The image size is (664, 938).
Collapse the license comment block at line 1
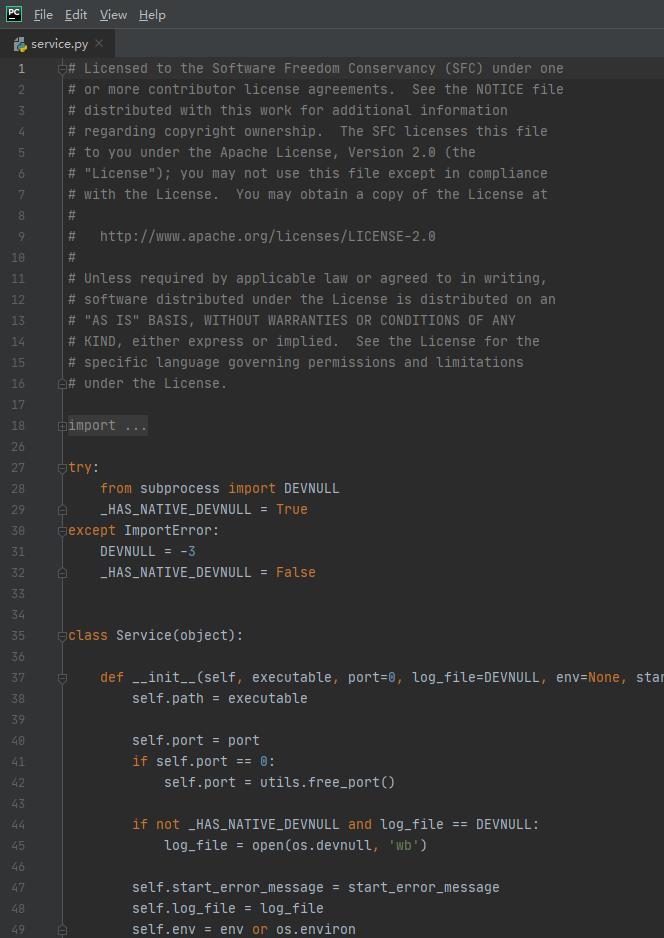tap(62, 69)
